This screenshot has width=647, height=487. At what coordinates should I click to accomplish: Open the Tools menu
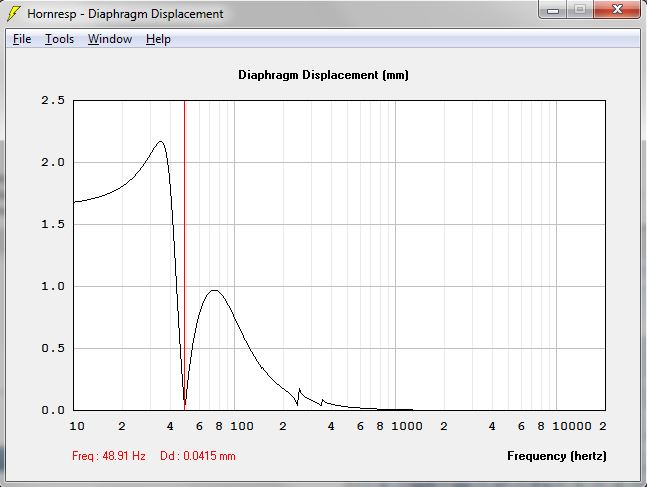(59, 39)
